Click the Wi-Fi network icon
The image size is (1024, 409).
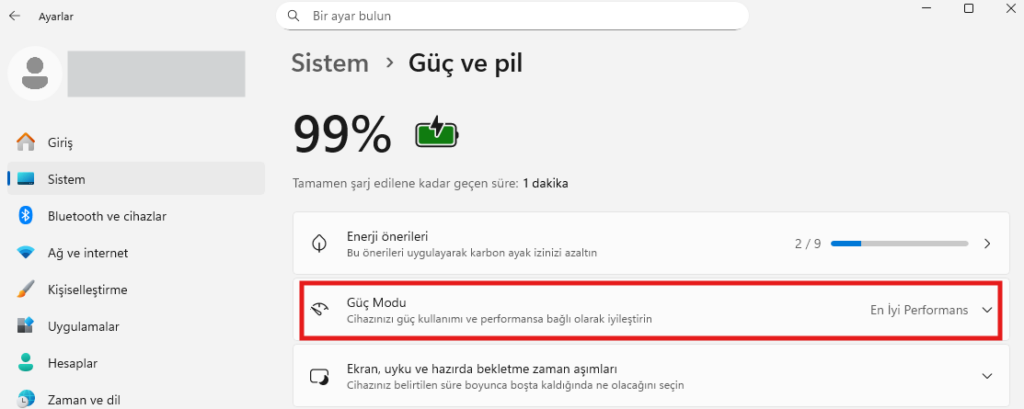point(26,253)
